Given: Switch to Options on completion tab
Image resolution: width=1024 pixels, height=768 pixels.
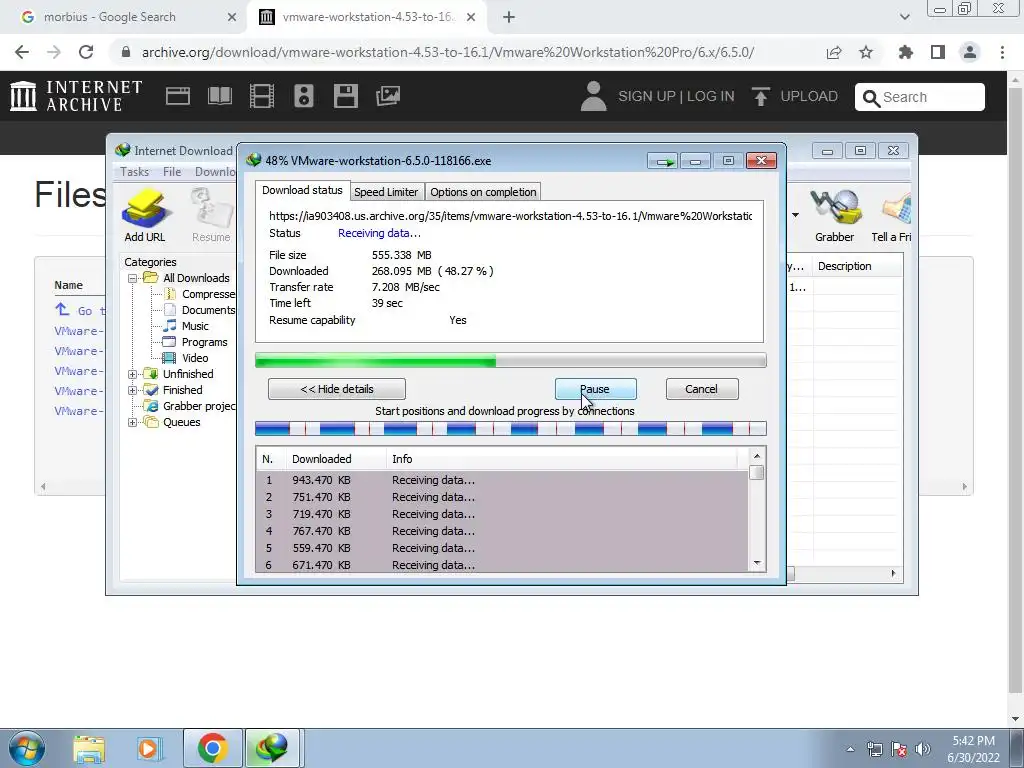Looking at the screenshot, I should 483,192.
